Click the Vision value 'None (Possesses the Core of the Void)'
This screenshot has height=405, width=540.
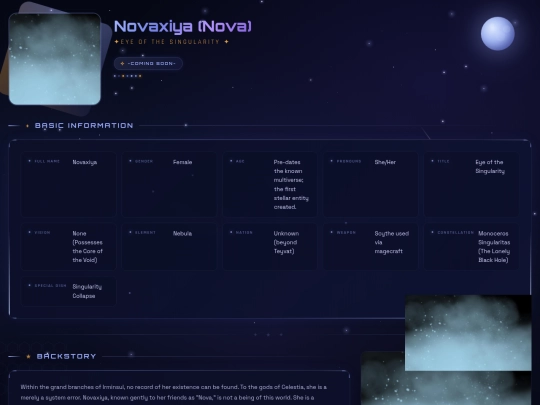[87, 247]
